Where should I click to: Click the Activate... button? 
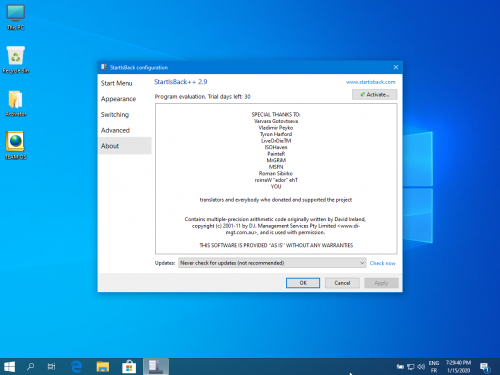click(x=374, y=95)
